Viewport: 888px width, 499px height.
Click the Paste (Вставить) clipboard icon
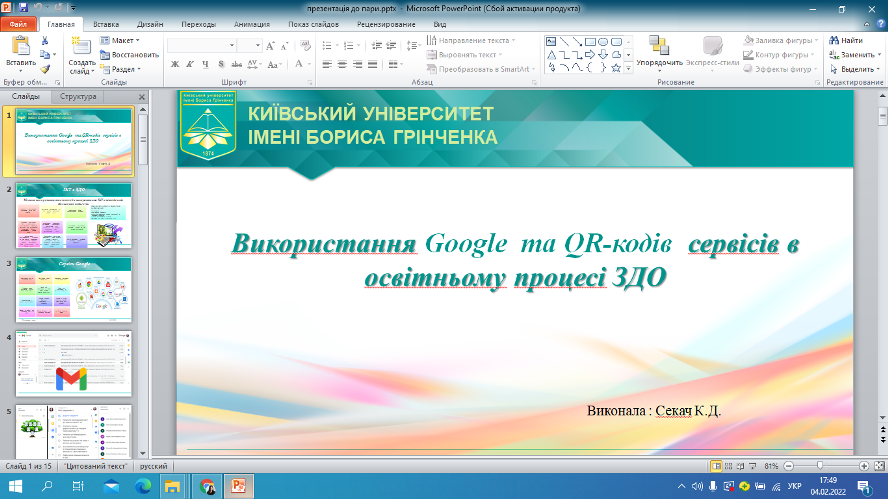(x=20, y=47)
